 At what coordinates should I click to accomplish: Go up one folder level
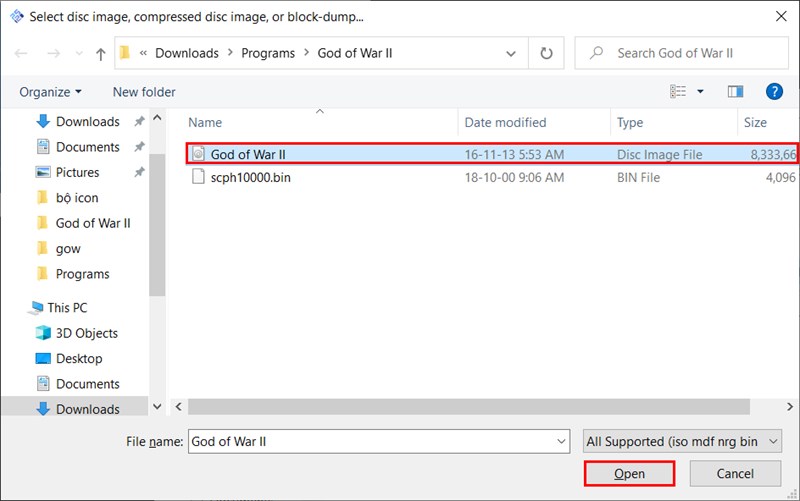[x=101, y=54]
